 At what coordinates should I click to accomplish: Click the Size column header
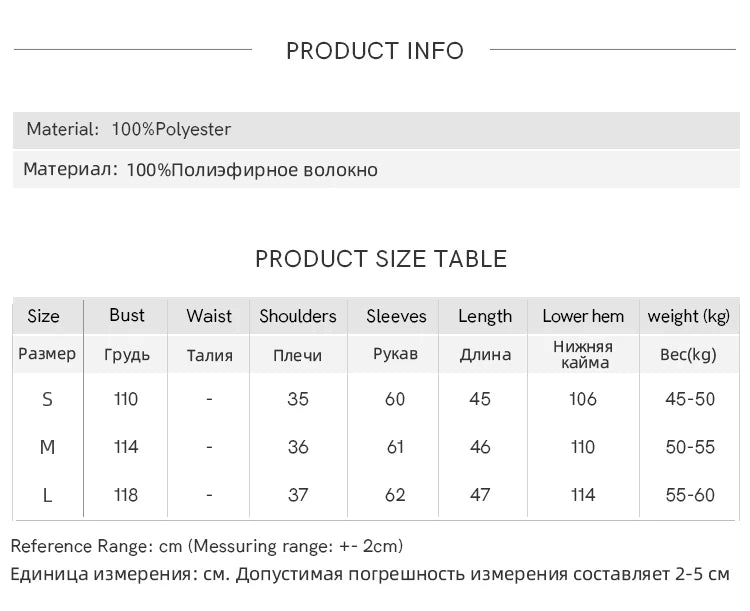tap(44, 316)
